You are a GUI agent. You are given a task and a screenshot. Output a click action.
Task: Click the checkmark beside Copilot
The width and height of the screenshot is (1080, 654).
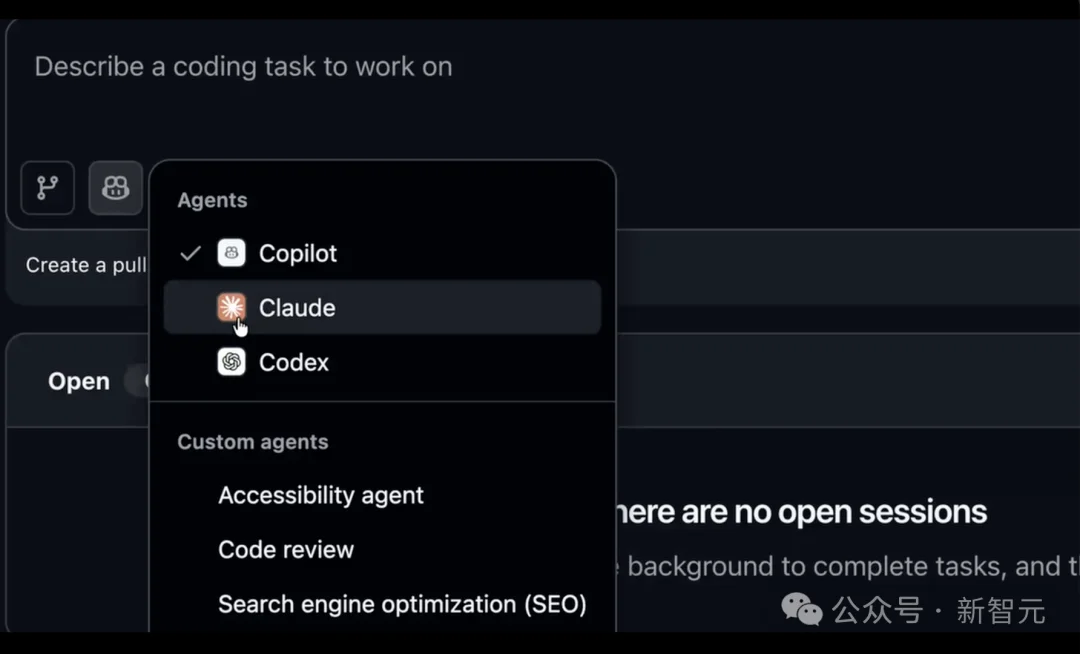[190, 253]
